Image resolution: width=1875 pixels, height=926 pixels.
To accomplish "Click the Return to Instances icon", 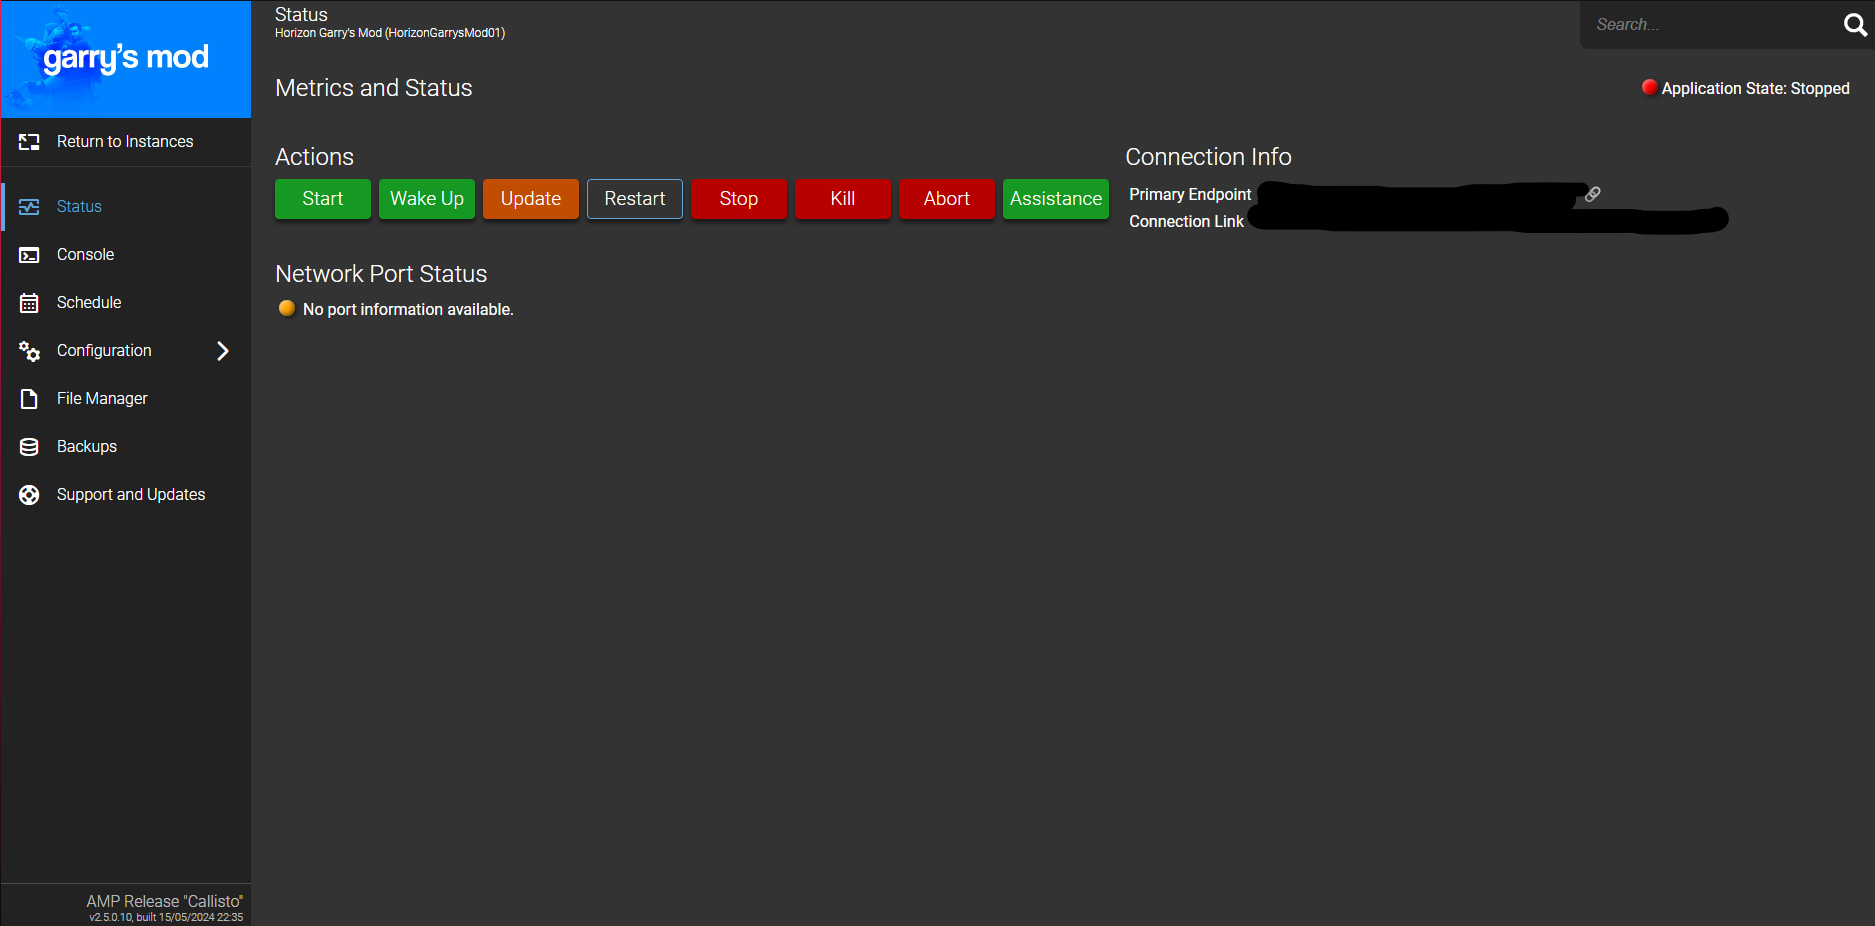I will click(29, 142).
